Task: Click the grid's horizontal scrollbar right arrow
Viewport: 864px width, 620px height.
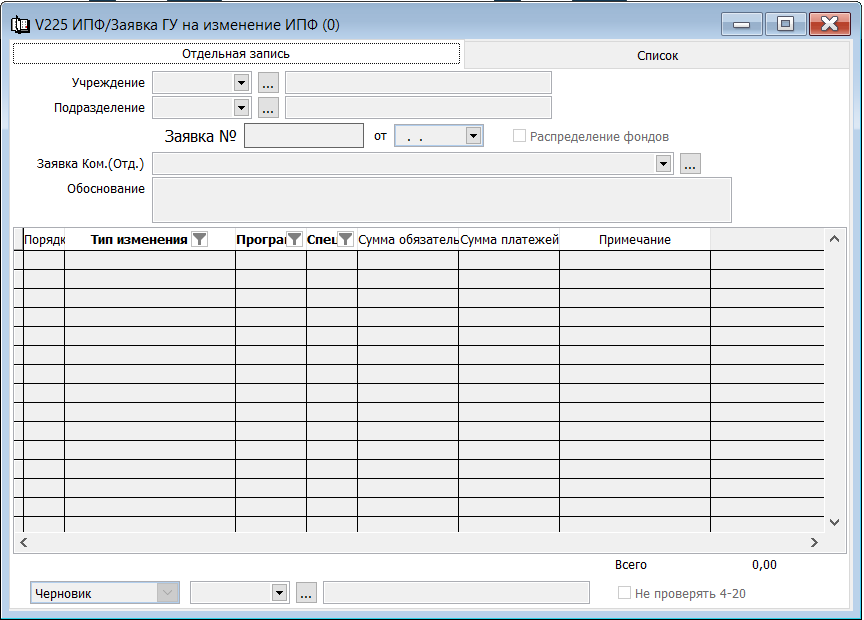Action: 814,542
